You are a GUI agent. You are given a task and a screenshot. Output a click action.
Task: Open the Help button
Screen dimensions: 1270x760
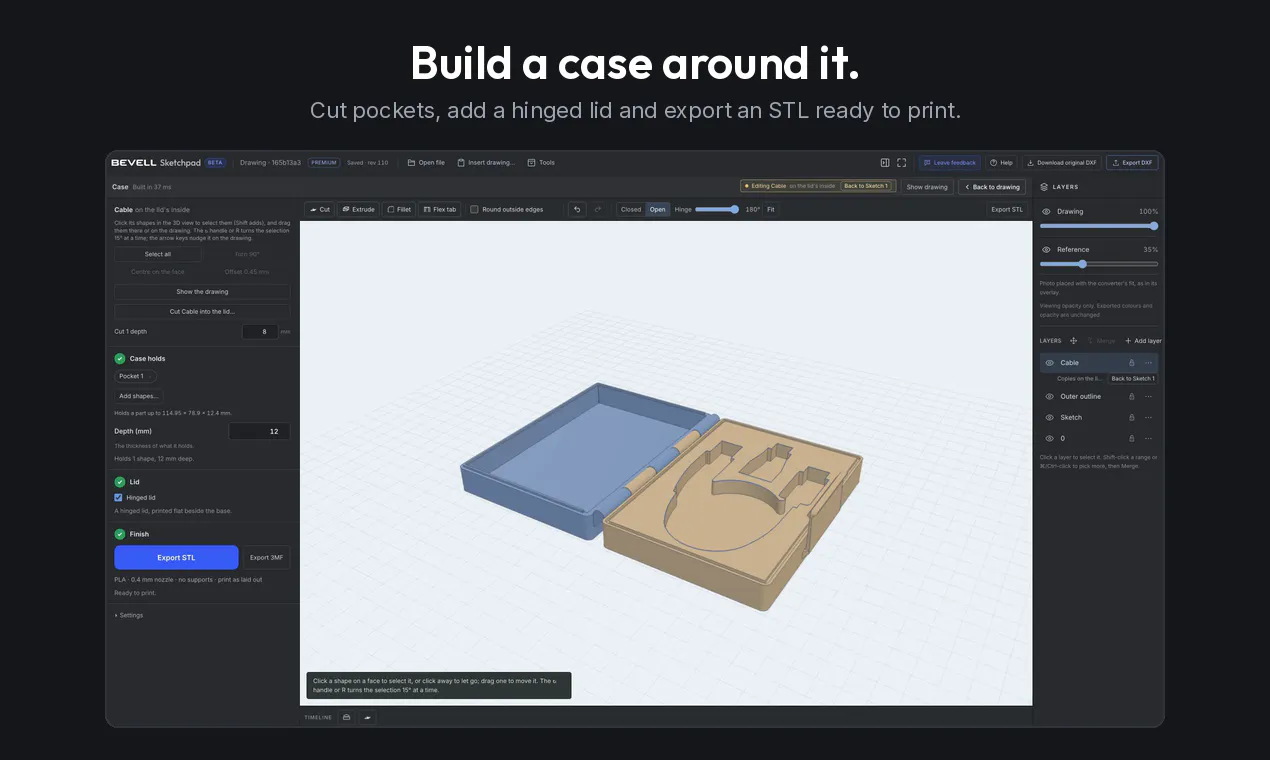1001,162
